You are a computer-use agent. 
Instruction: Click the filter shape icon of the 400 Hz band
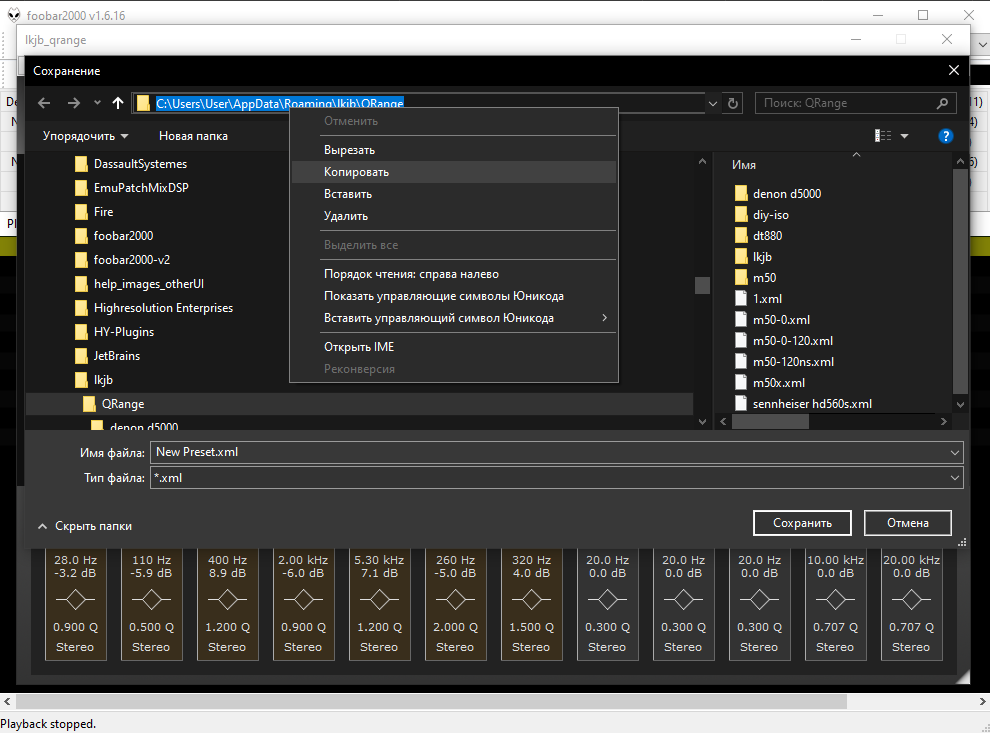point(227,600)
